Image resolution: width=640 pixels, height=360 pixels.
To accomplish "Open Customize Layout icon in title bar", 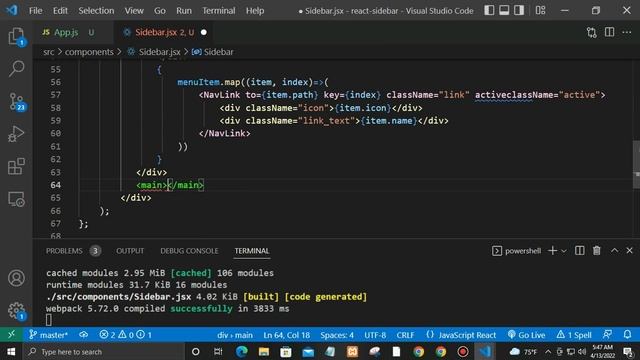I will click(540, 10).
